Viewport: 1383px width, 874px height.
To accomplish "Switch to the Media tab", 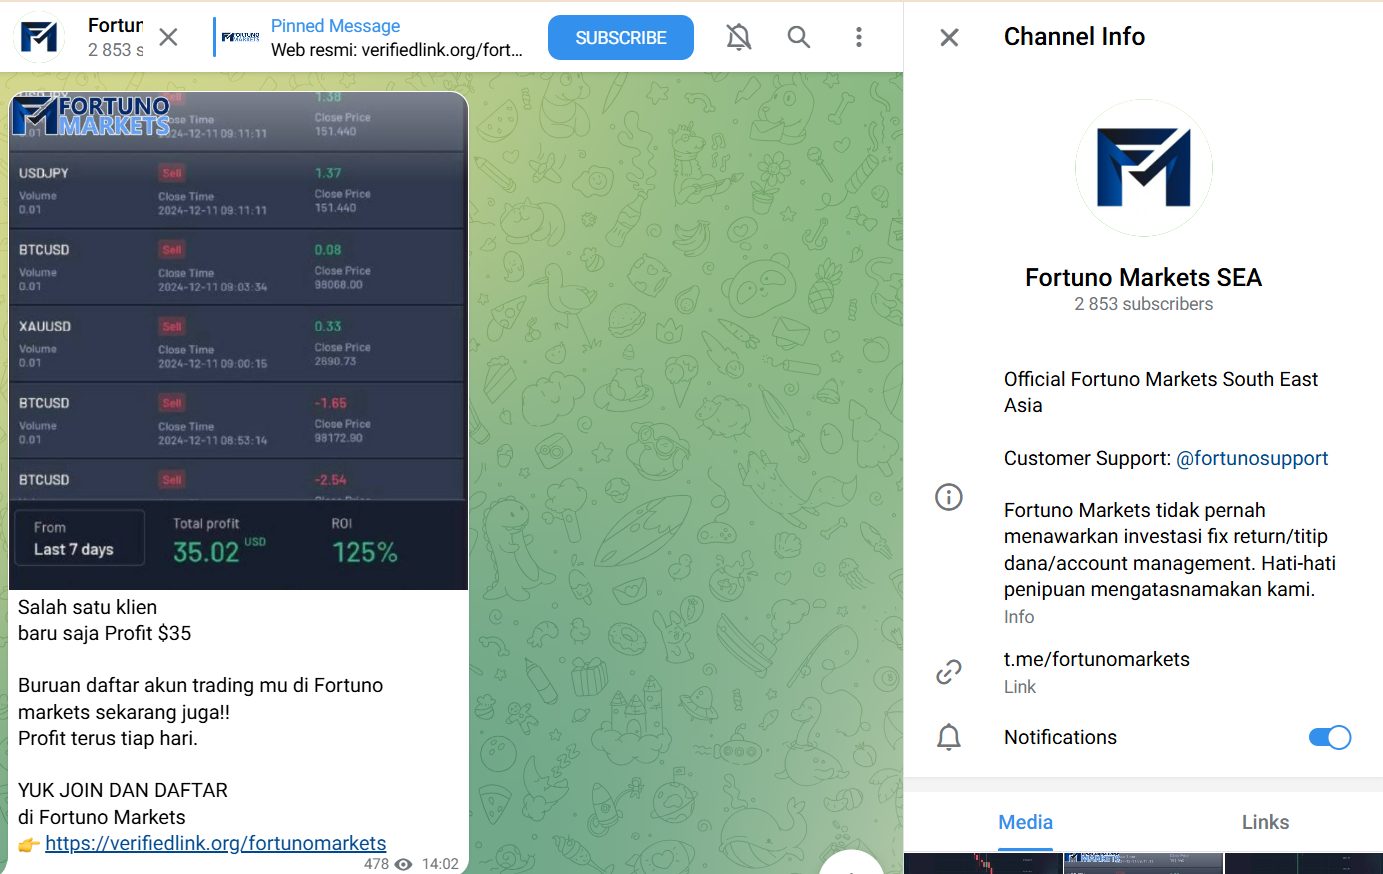I will tap(1025, 822).
